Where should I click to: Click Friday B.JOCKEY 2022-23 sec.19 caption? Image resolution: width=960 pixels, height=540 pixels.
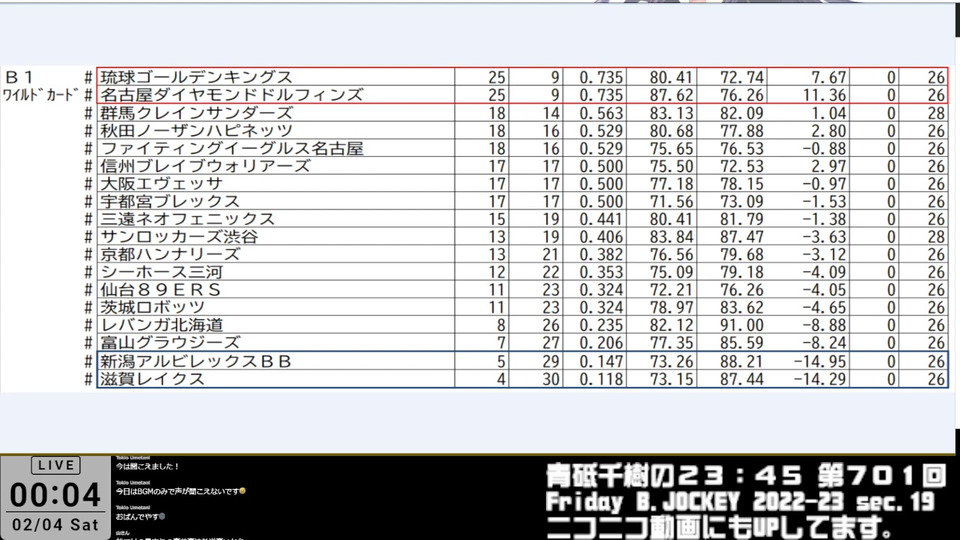click(x=740, y=503)
